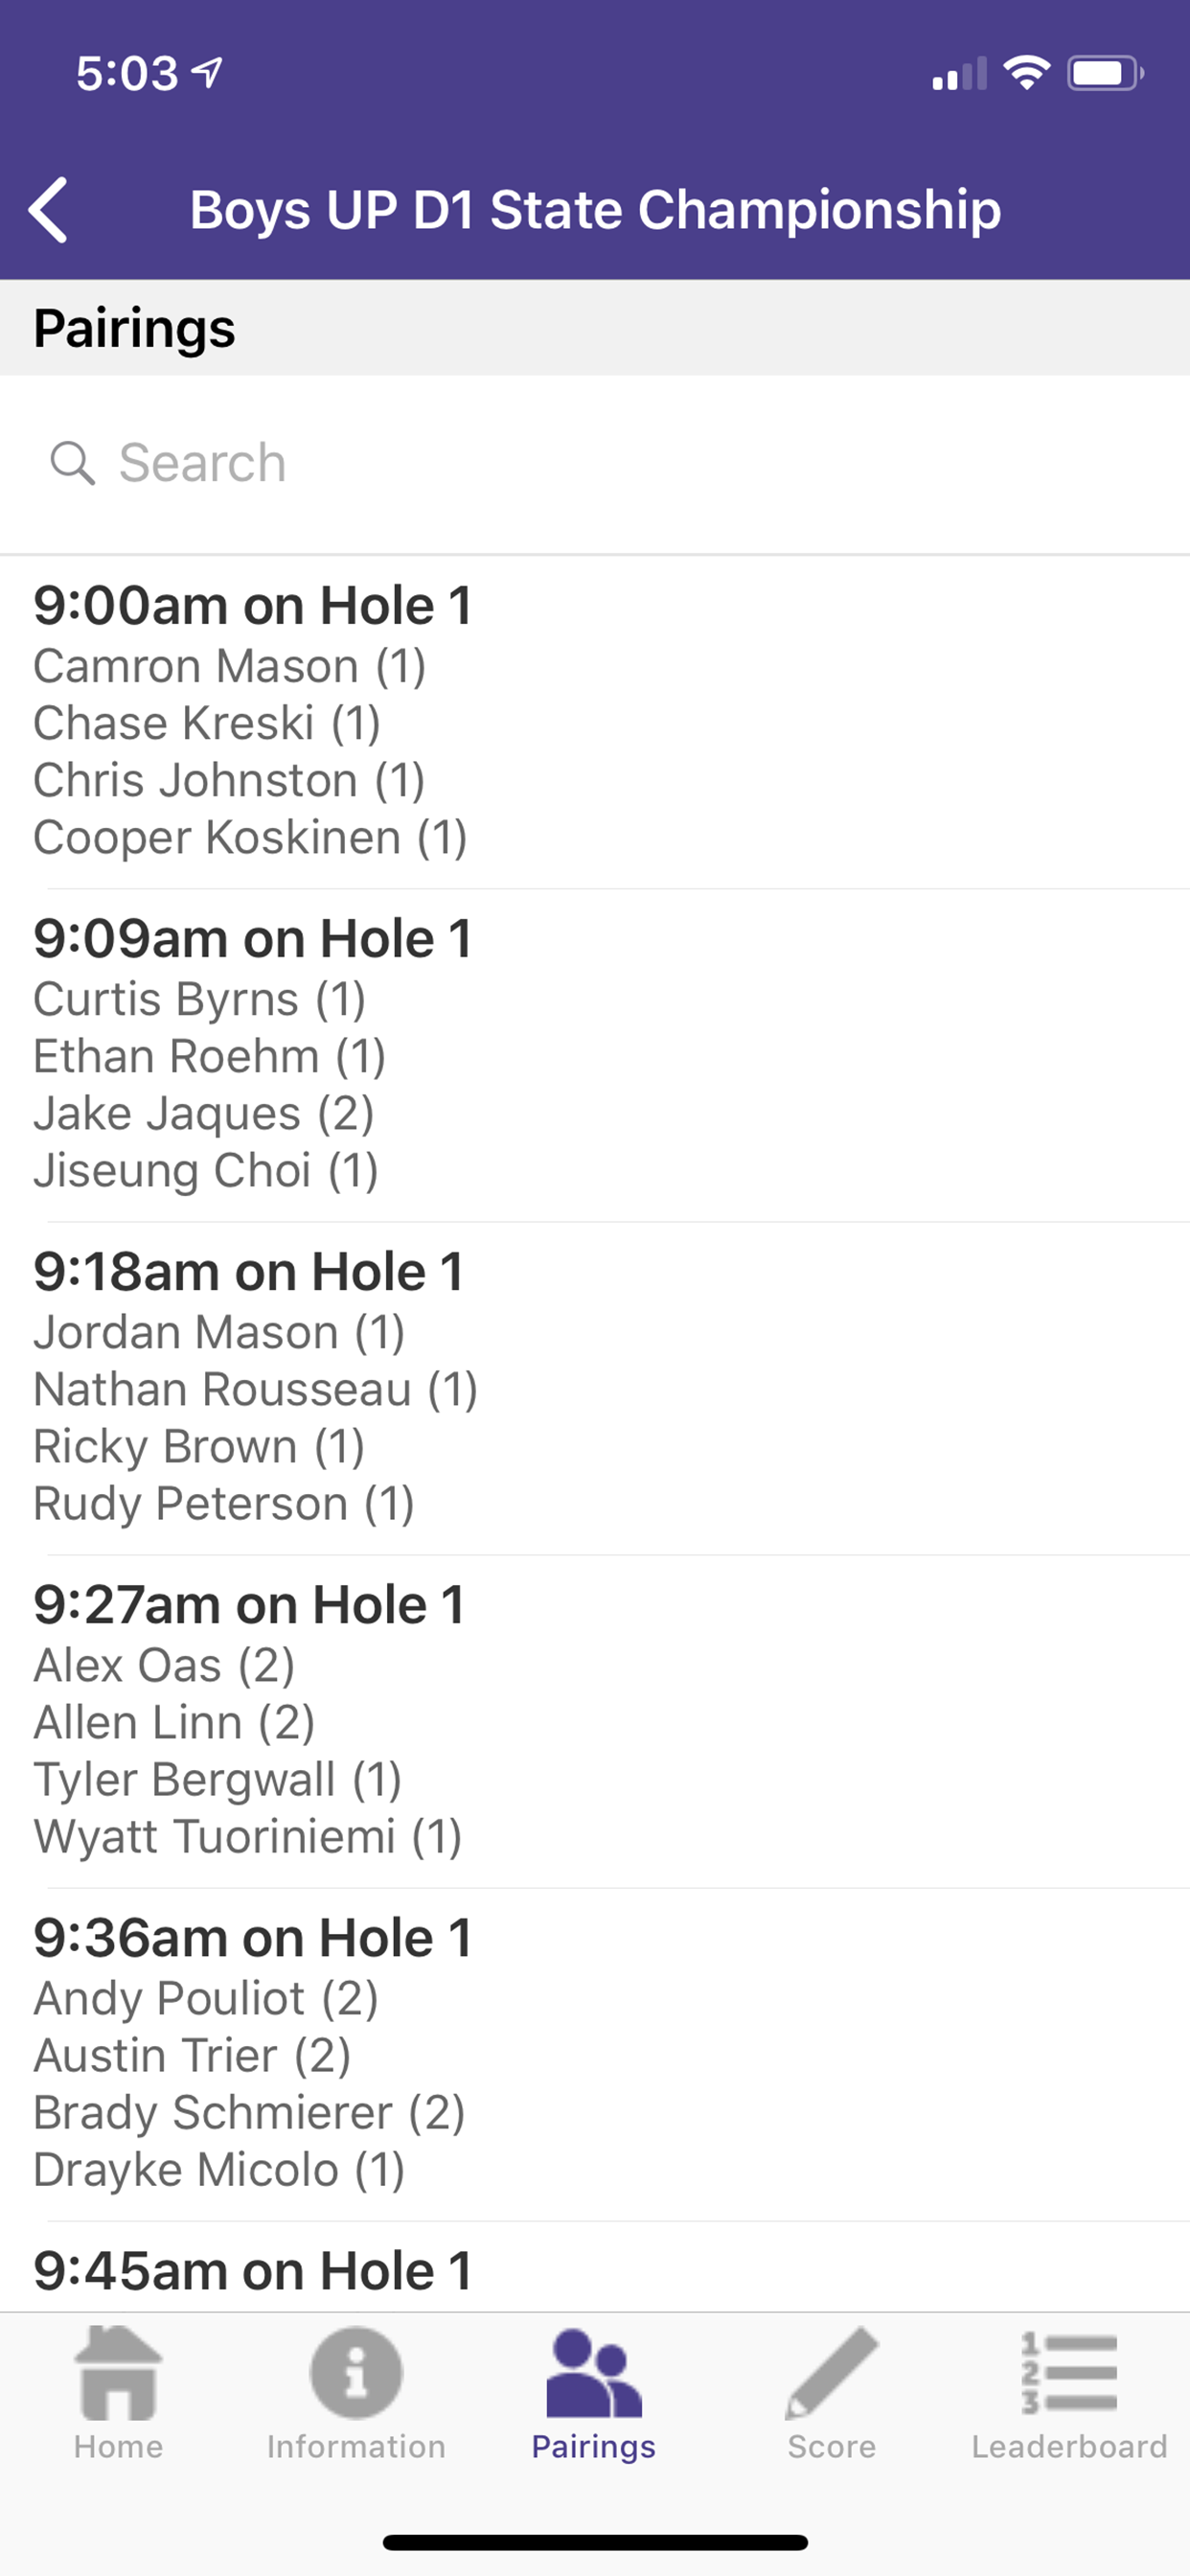Open the Score pencil icon

pos(831,2374)
